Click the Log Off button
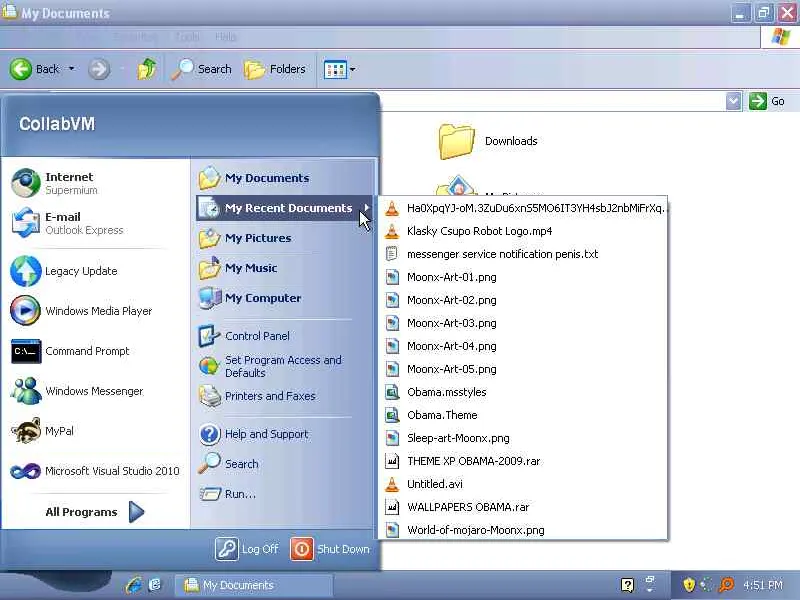 247,549
